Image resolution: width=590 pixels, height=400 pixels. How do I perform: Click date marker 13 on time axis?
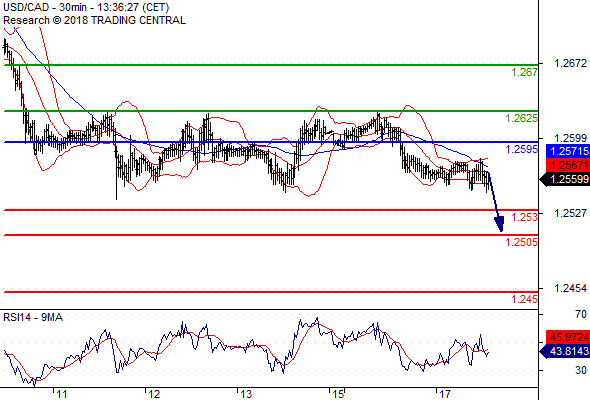click(246, 394)
